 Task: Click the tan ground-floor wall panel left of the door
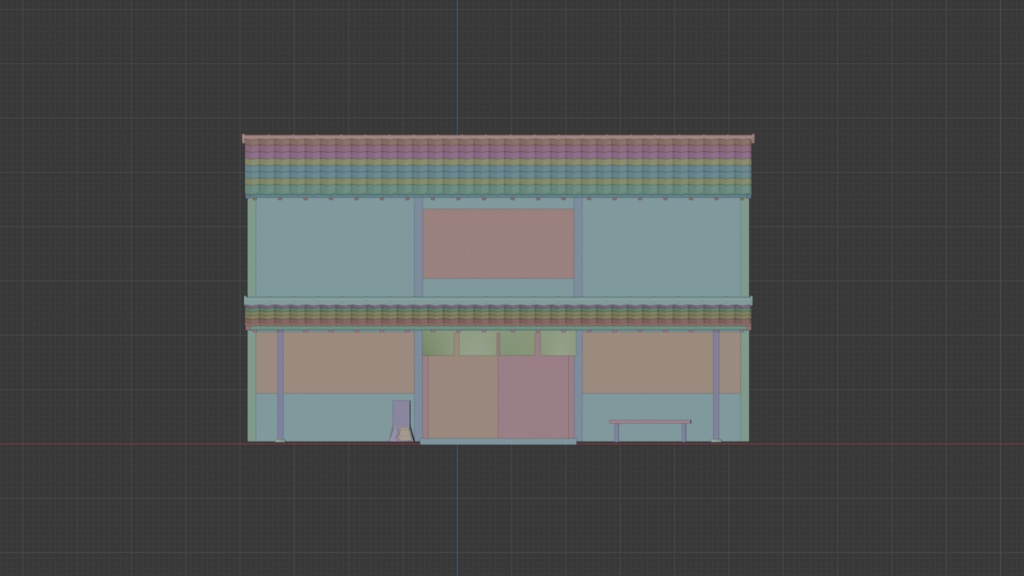[335, 362]
